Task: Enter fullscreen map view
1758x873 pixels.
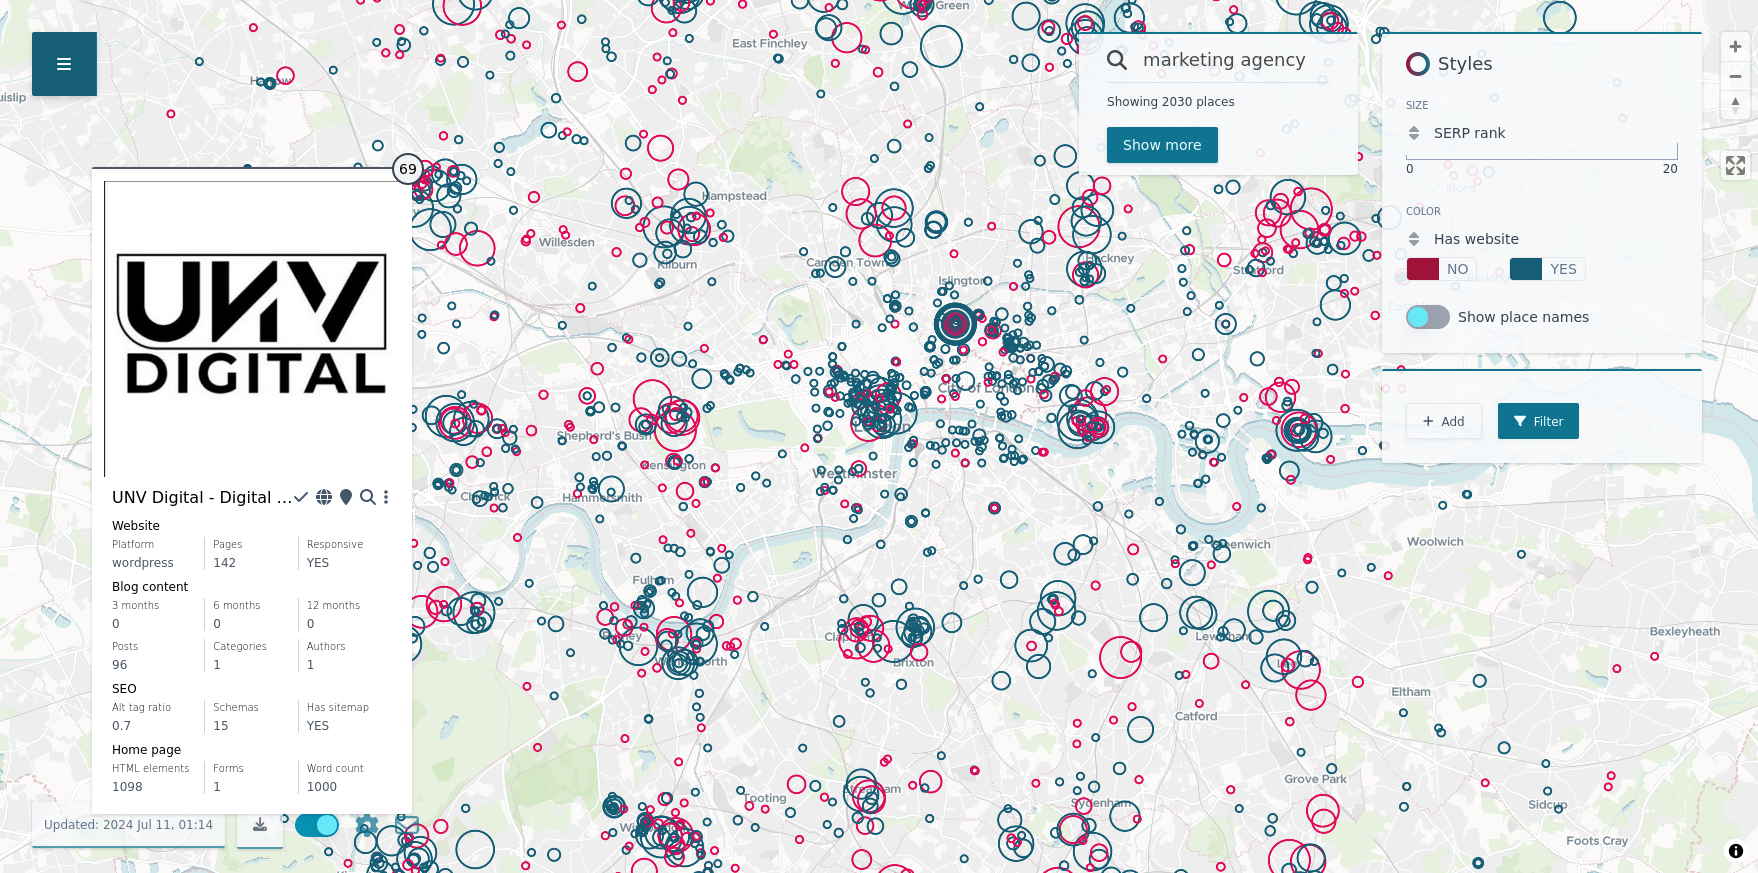Action: point(1735,166)
